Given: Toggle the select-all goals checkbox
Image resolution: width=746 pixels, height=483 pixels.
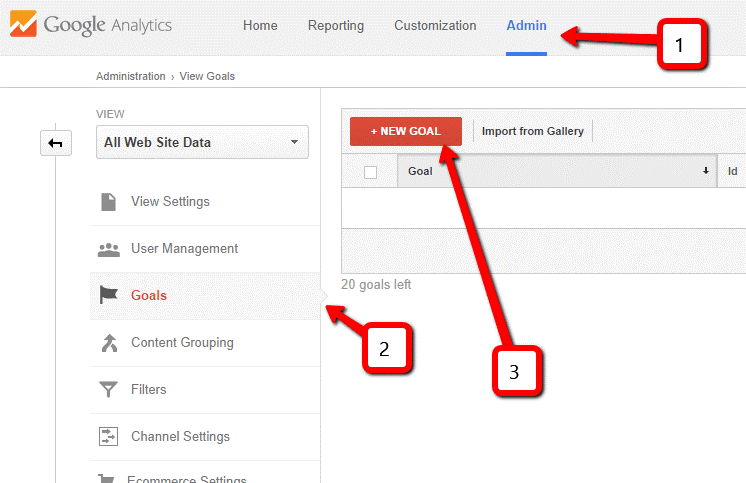Looking at the screenshot, I should 370,172.
